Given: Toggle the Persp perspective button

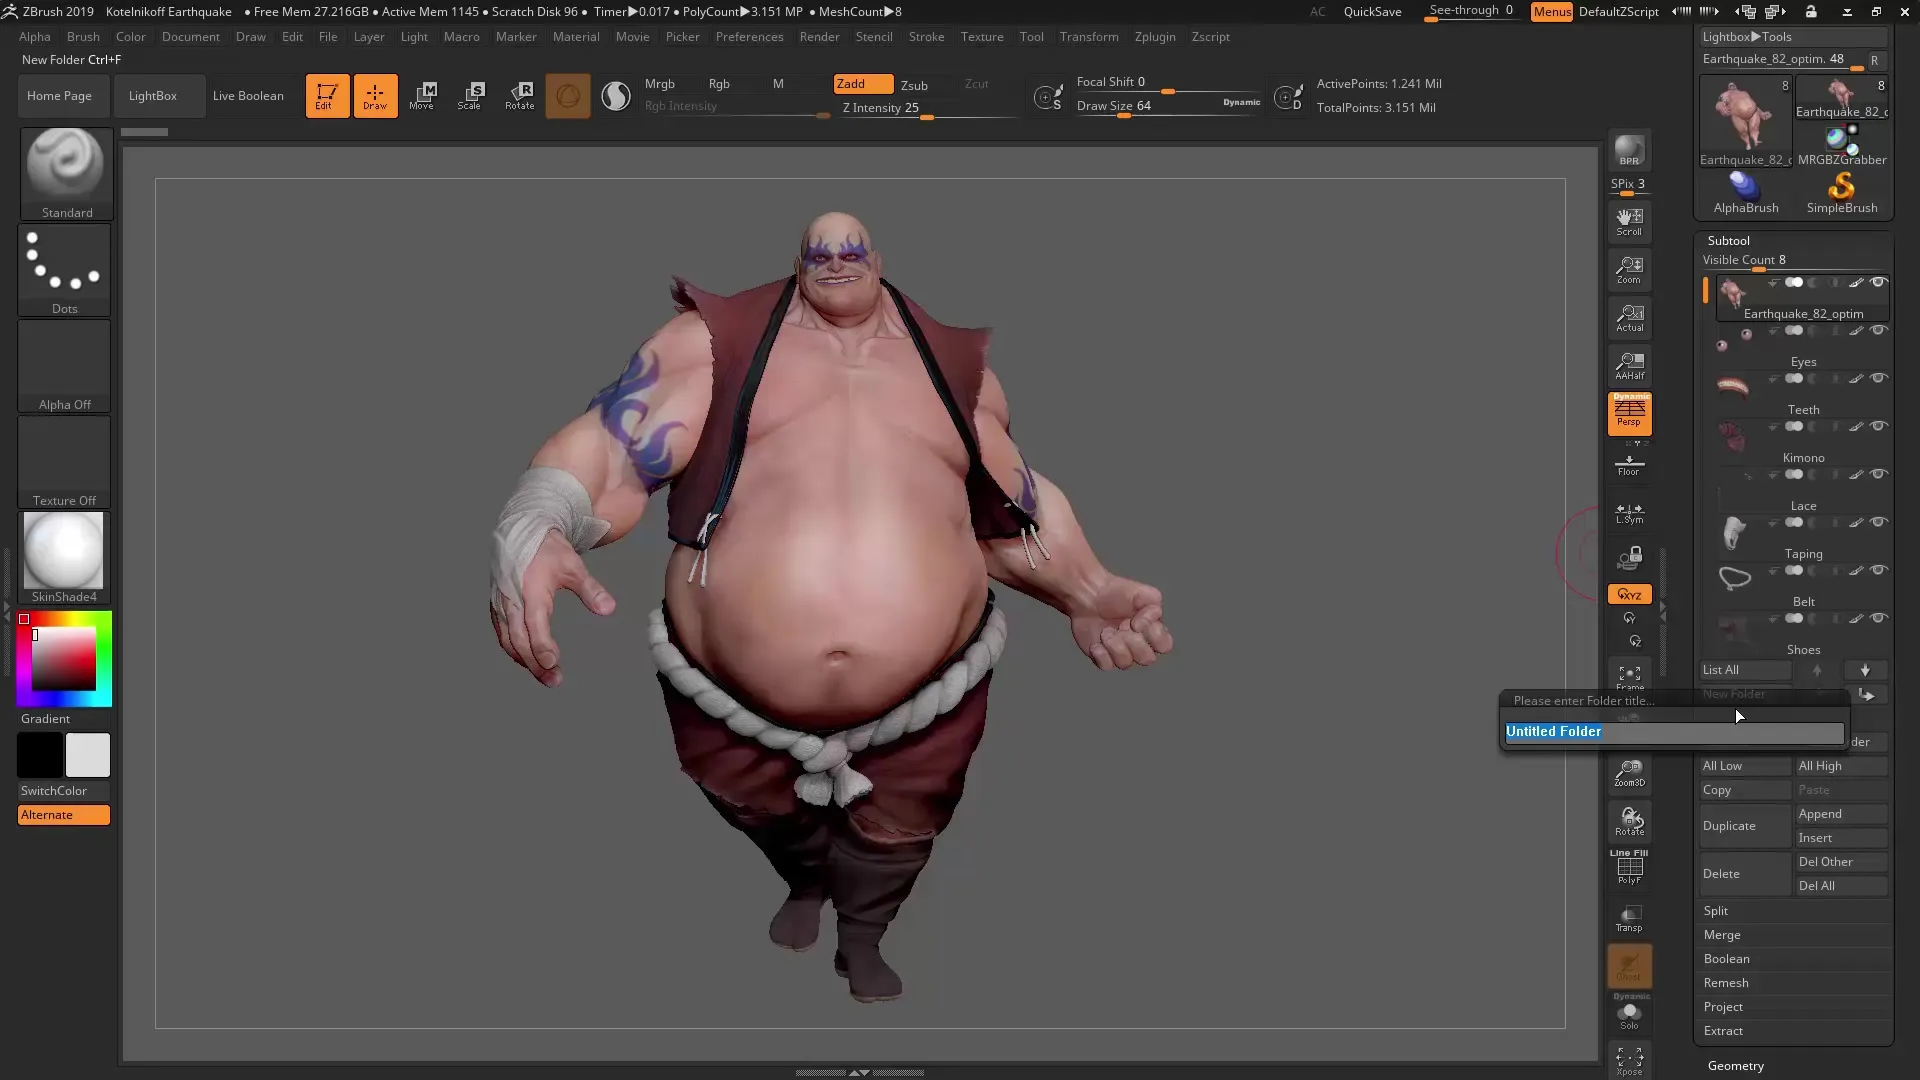Looking at the screenshot, I should click(x=1629, y=414).
